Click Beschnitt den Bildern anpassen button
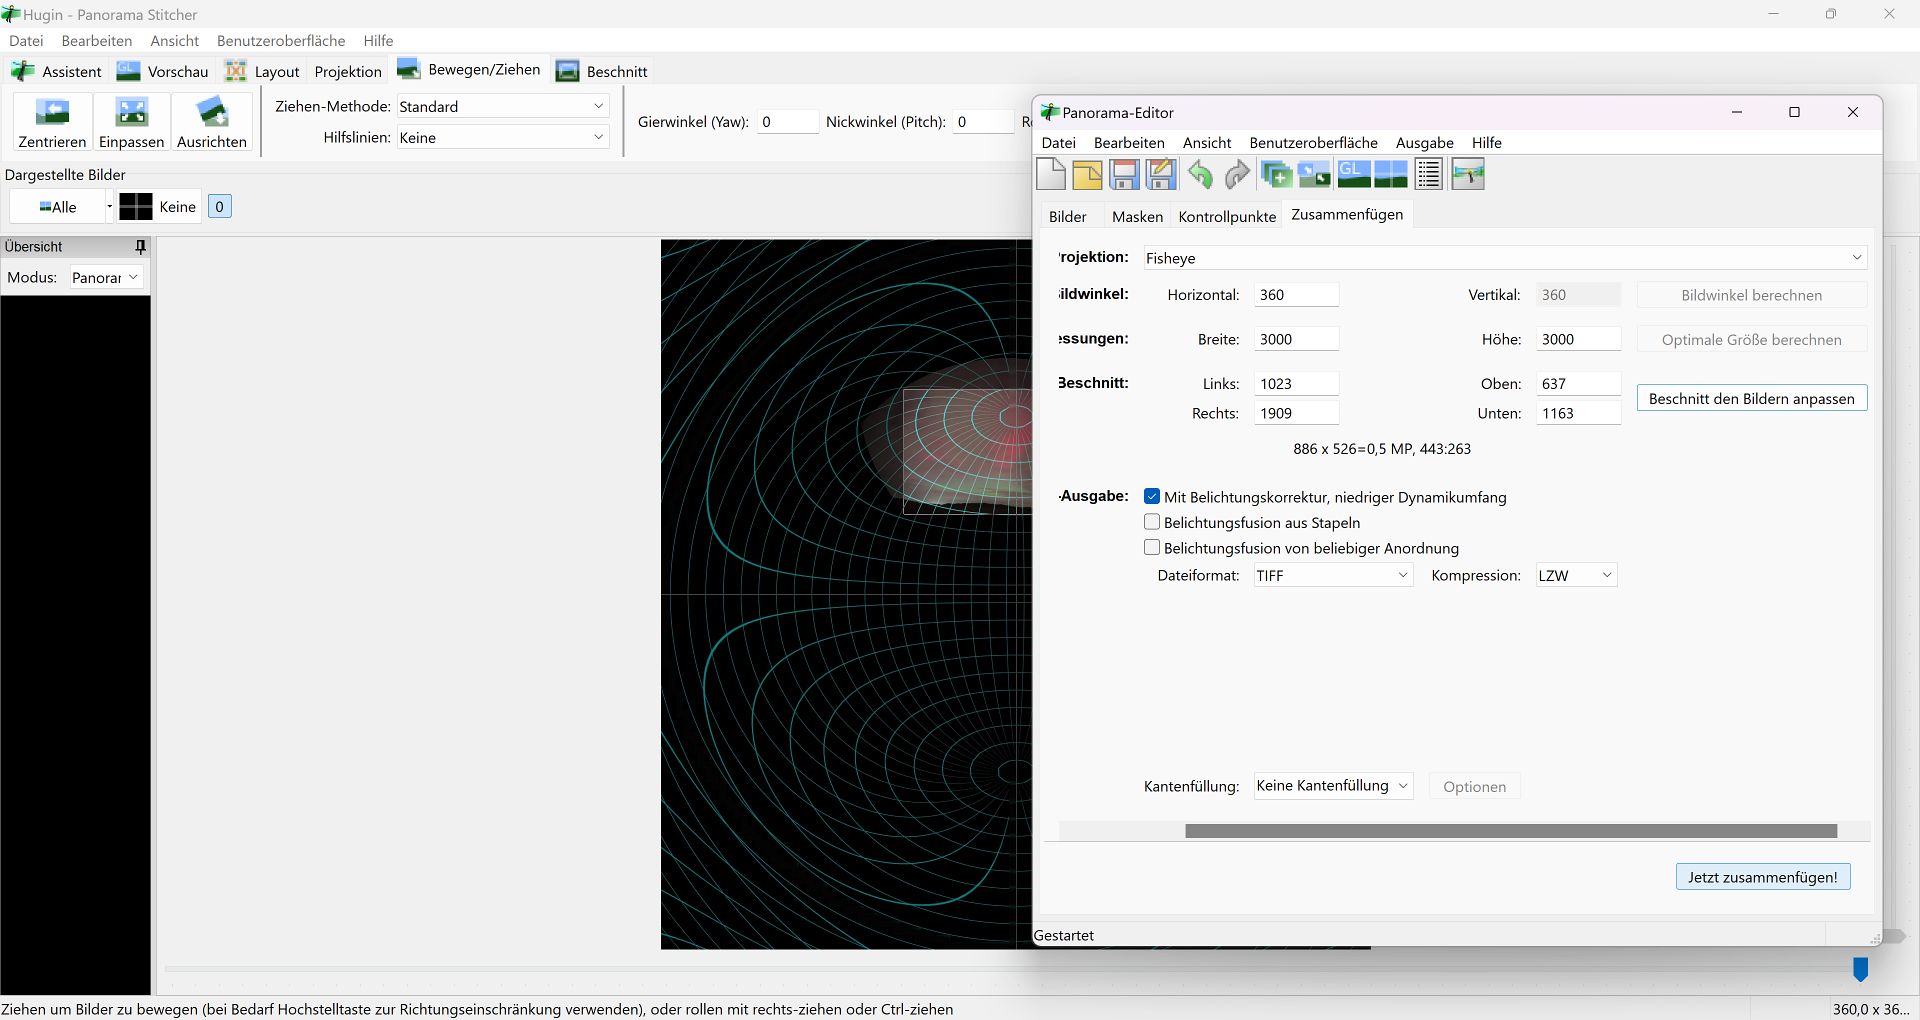1920x1020 pixels. 1751,399
